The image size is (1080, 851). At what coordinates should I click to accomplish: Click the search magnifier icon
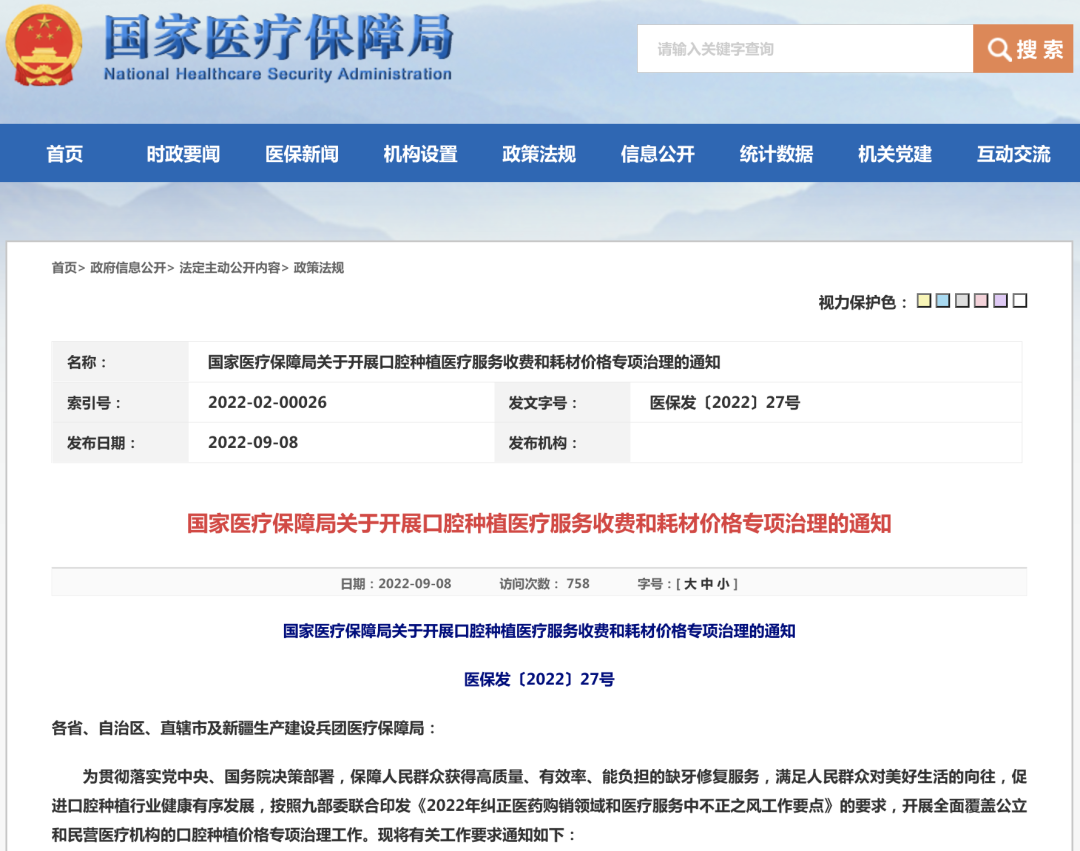pyautogui.click(x=998, y=48)
